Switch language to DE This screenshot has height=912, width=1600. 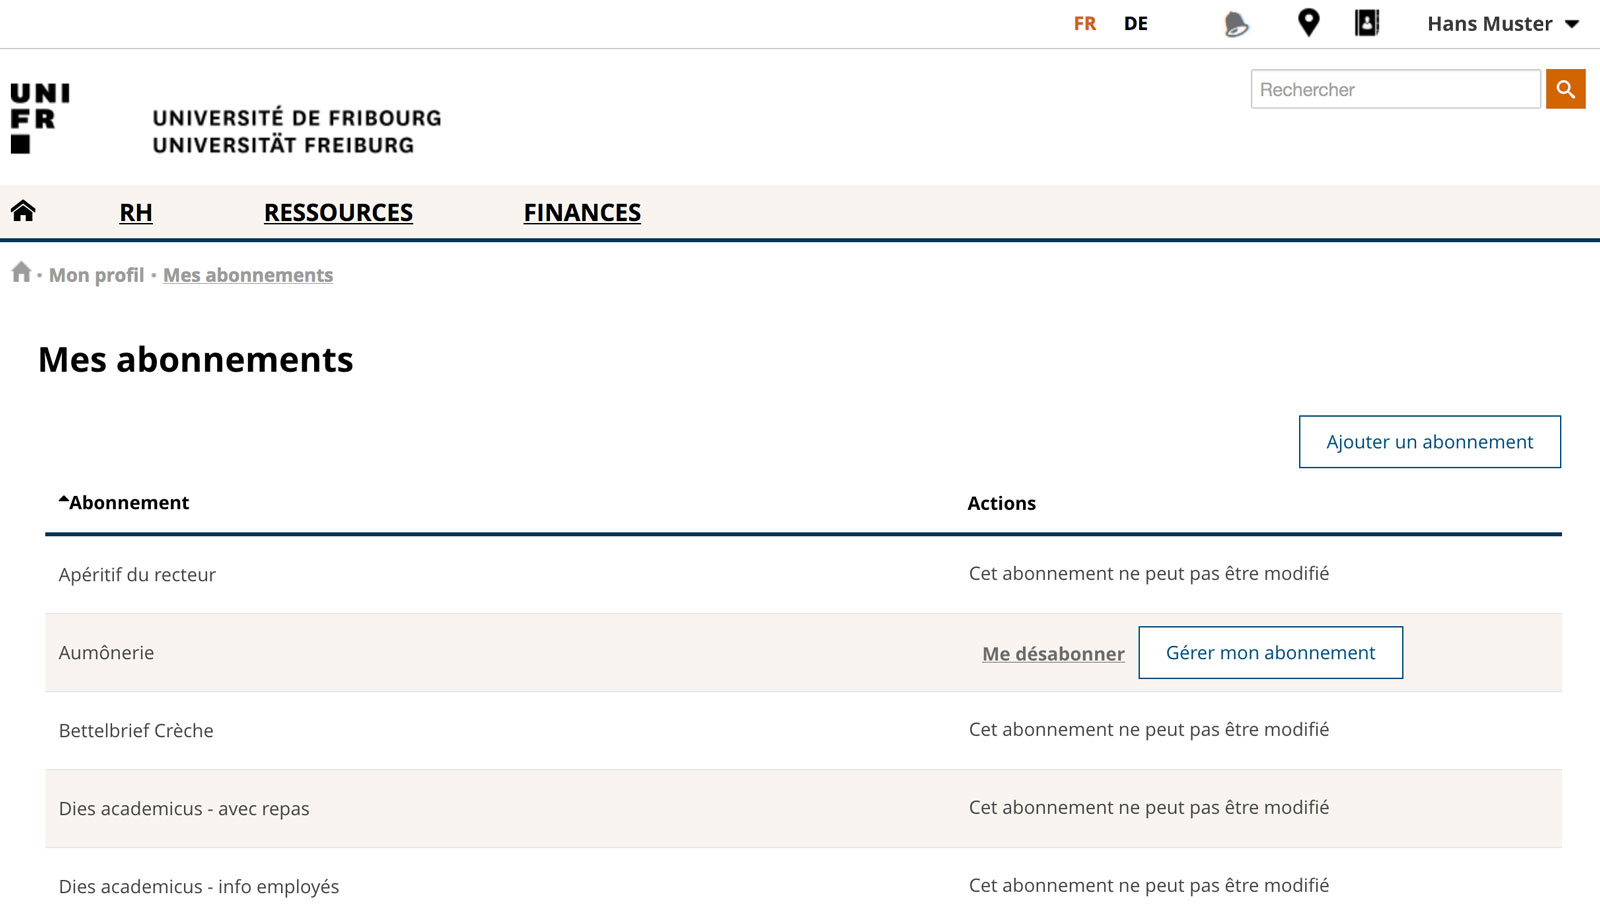pos(1135,24)
